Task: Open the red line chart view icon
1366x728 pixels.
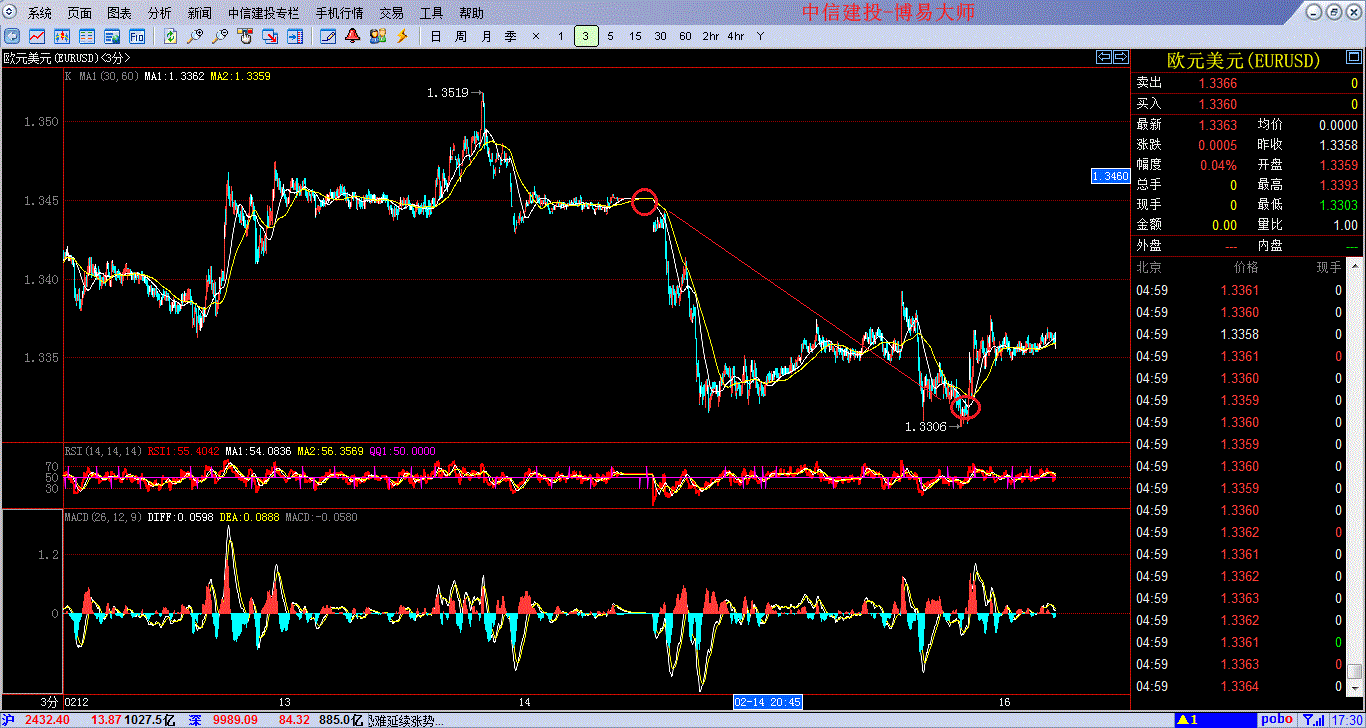Action: pyautogui.click(x=37, y=36)
